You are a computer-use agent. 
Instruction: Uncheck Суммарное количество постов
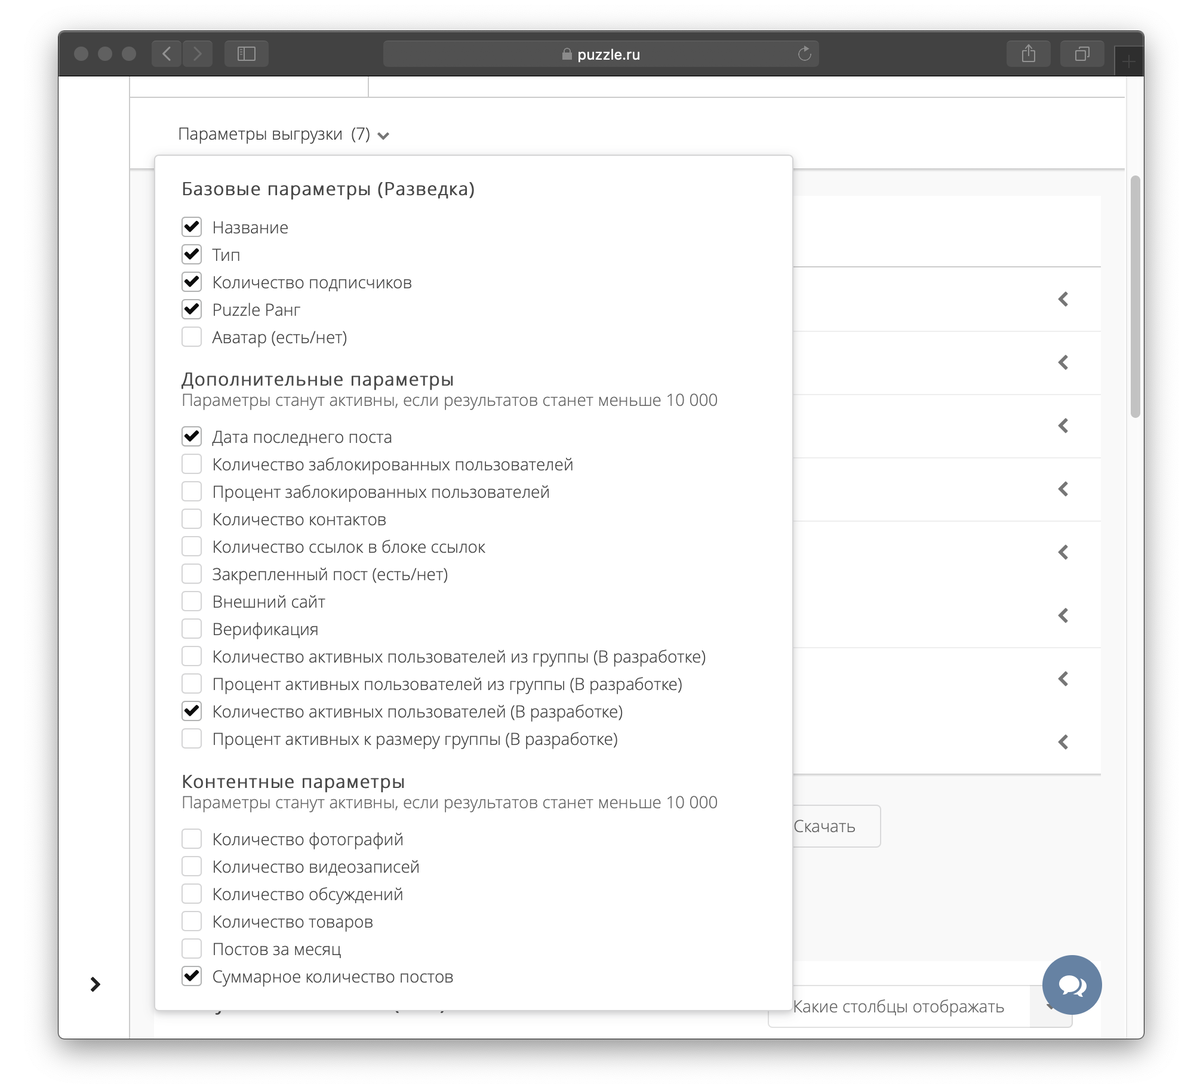[192, 976]
